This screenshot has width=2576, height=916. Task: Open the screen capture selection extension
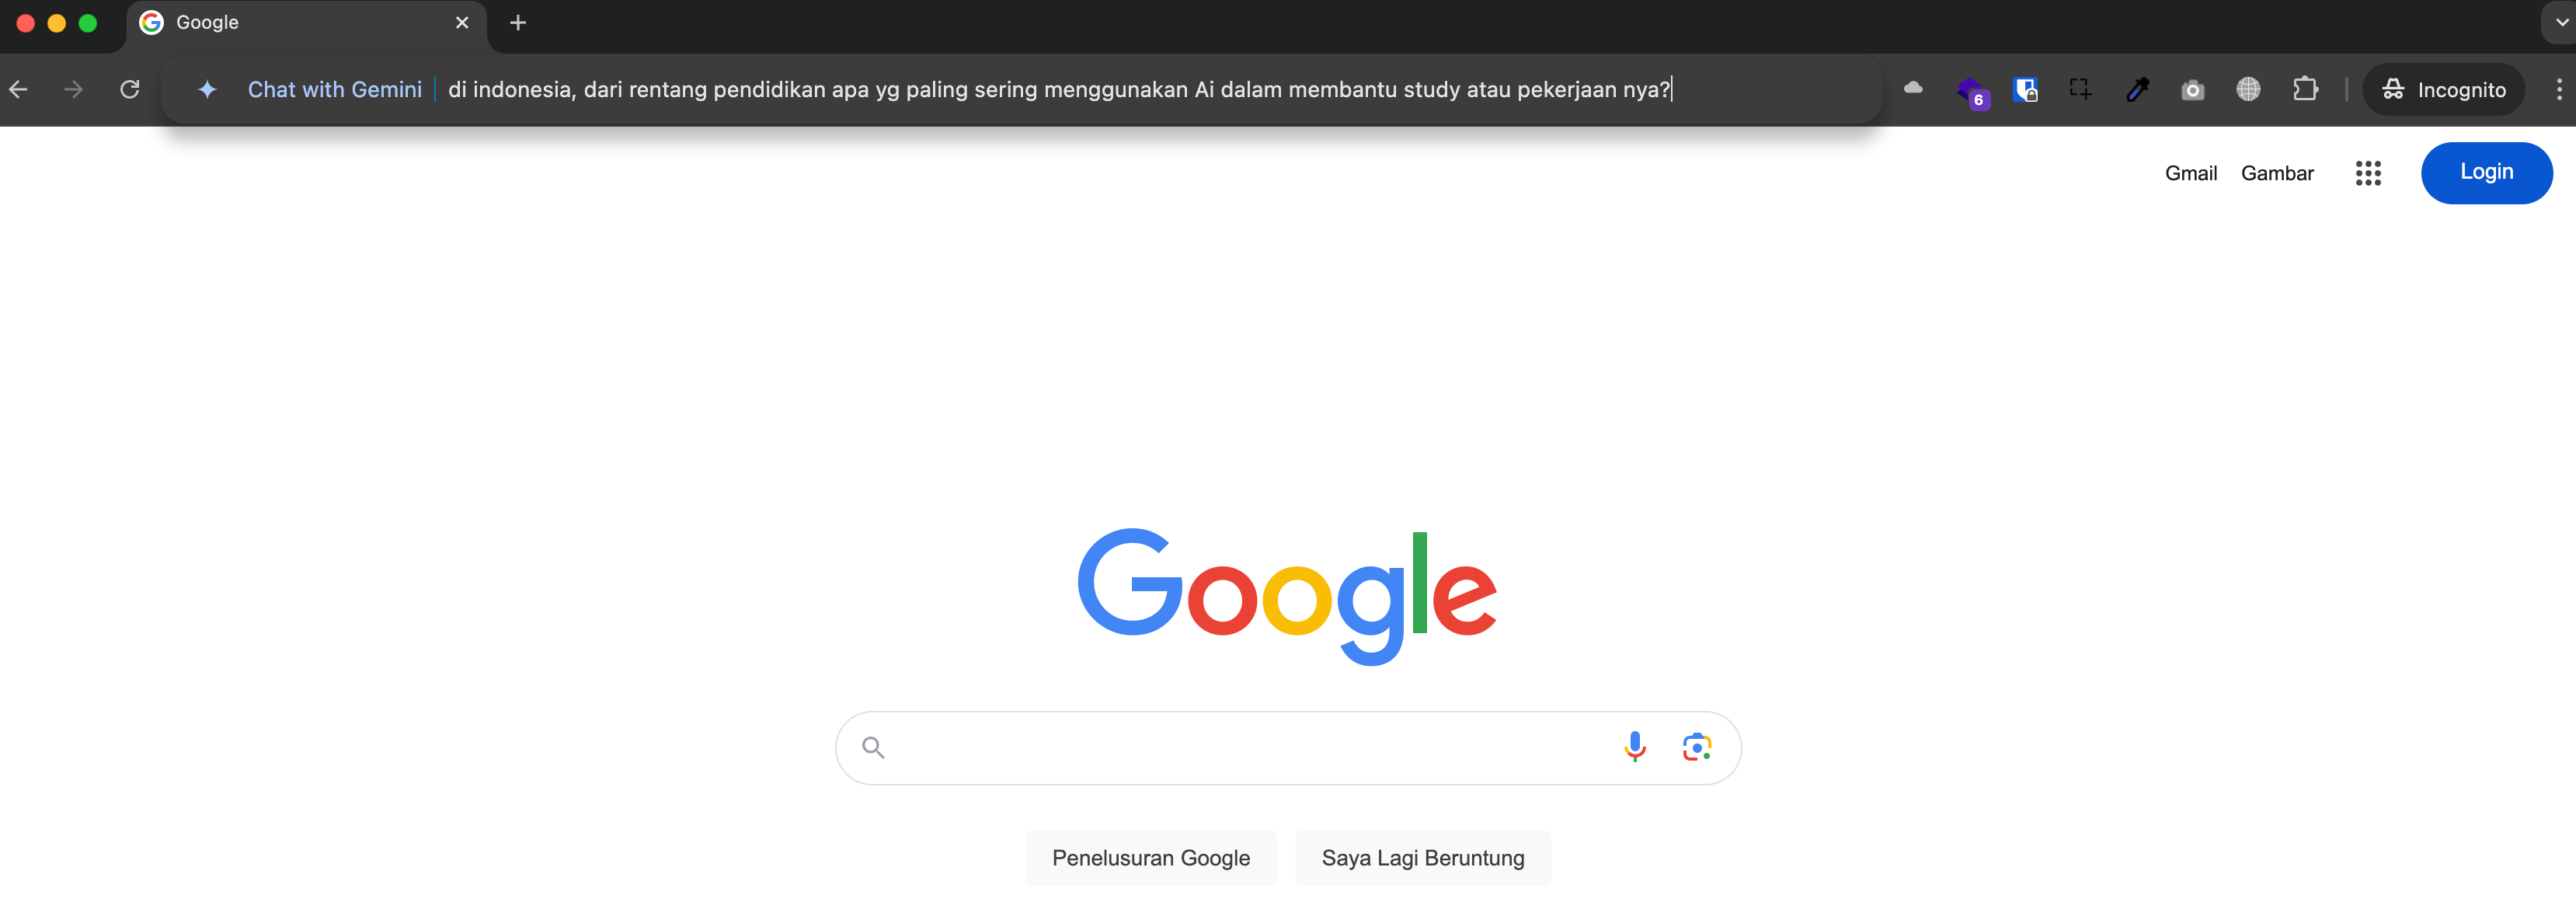[2080, 89]
